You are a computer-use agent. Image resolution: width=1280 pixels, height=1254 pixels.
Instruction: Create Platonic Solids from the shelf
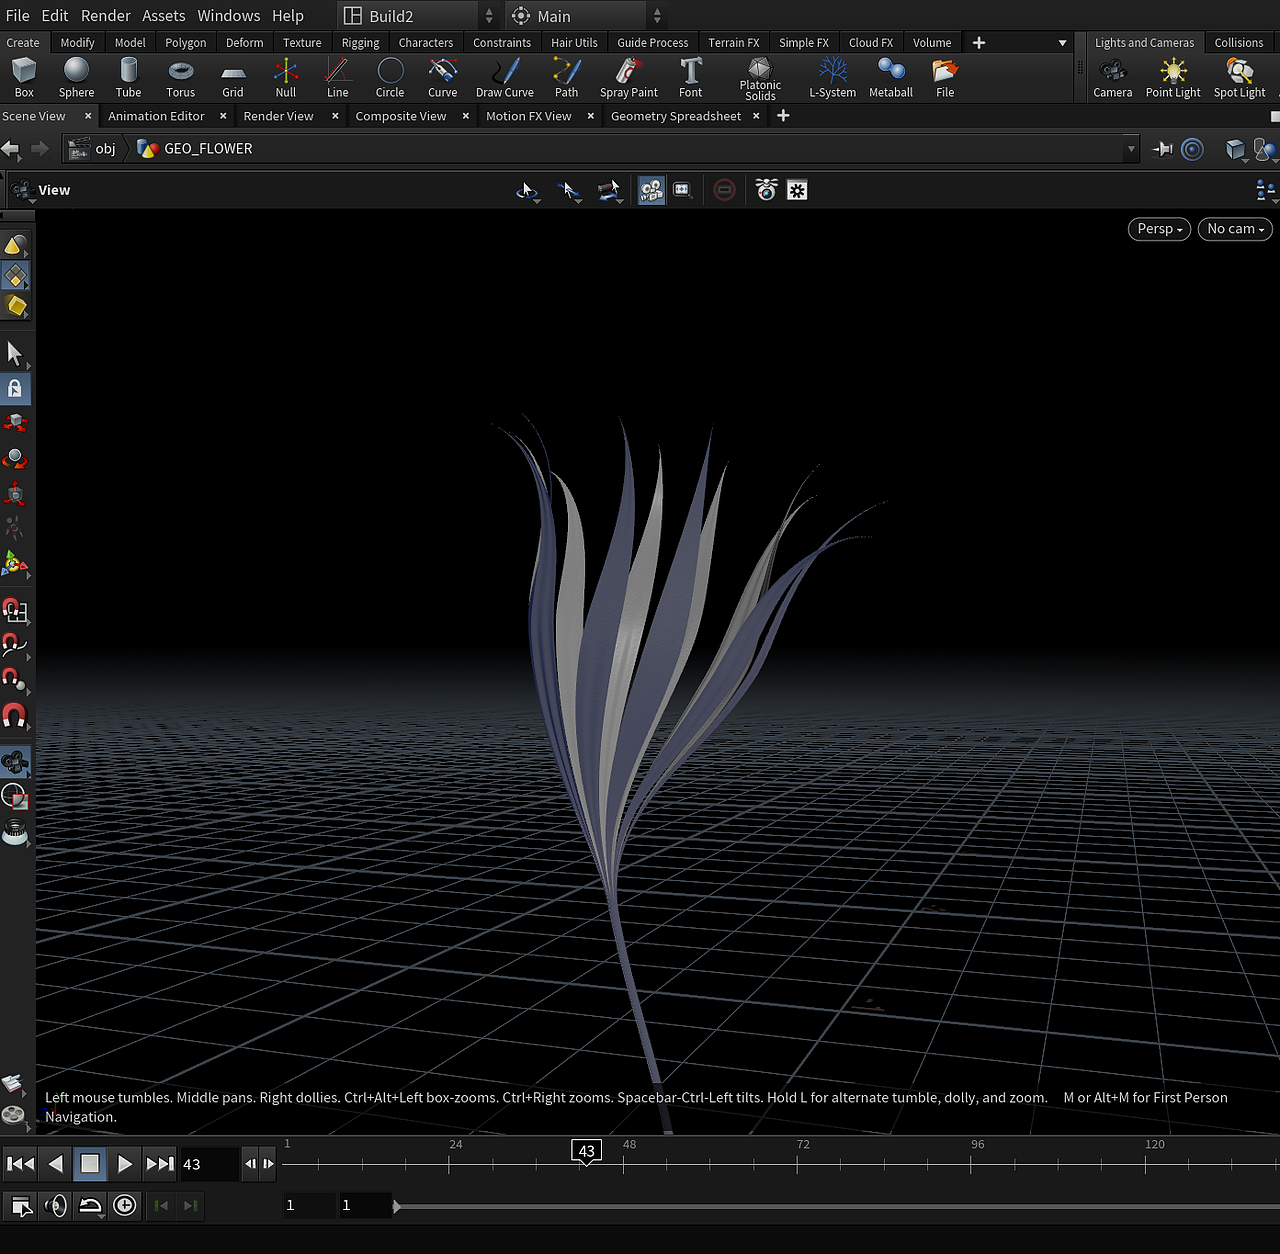click(760, 78)
